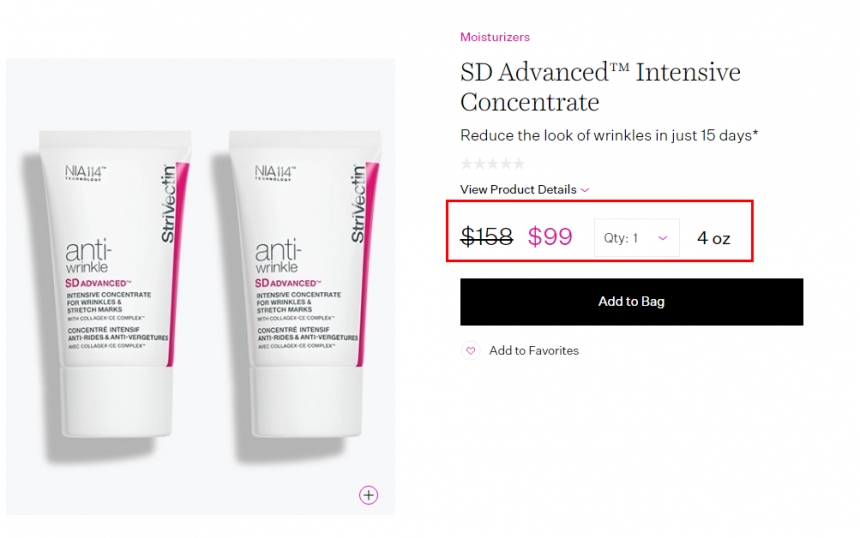Screen dimensions: 860x538
Task: Click the fifth star in the rating
Action: [x=518, y=163]
